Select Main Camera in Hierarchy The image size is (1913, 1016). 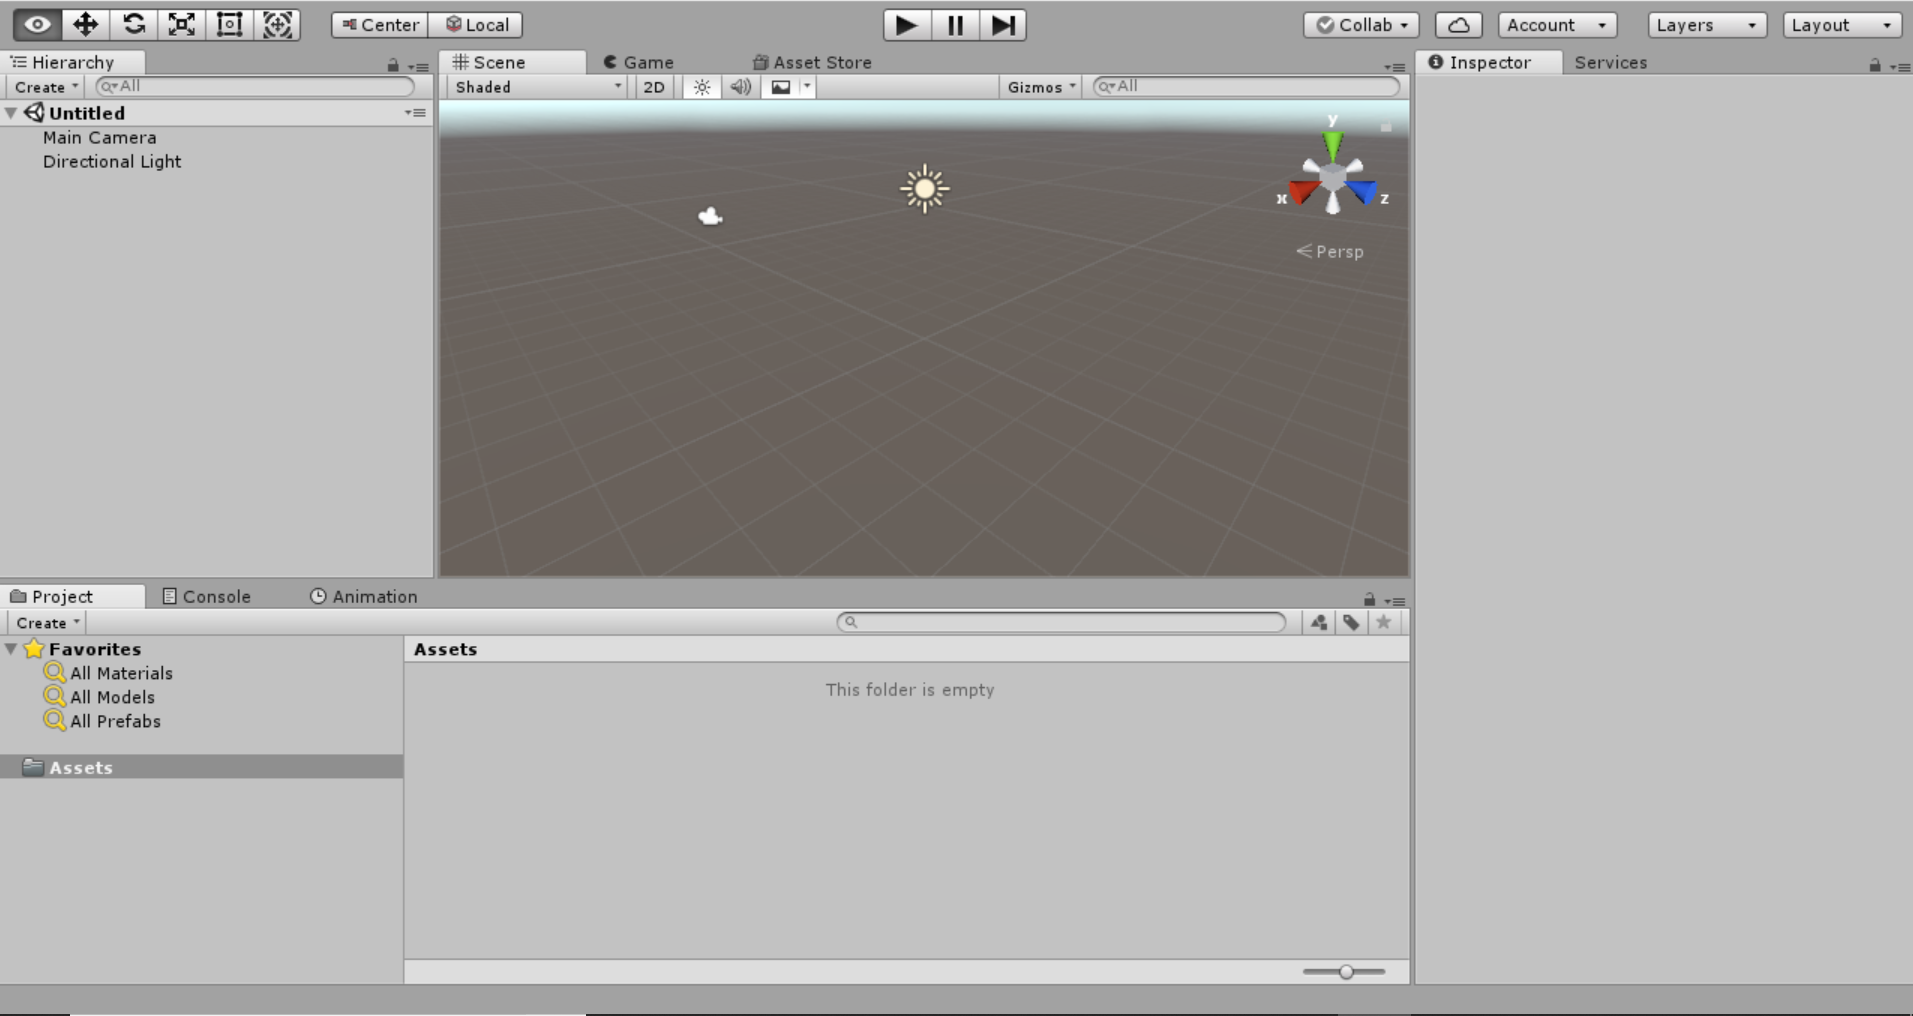tap(99, 137)
